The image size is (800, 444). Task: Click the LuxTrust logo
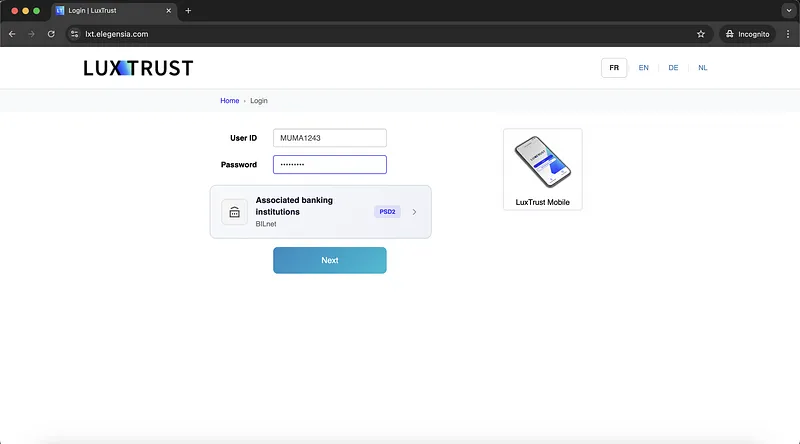(138, 68)
